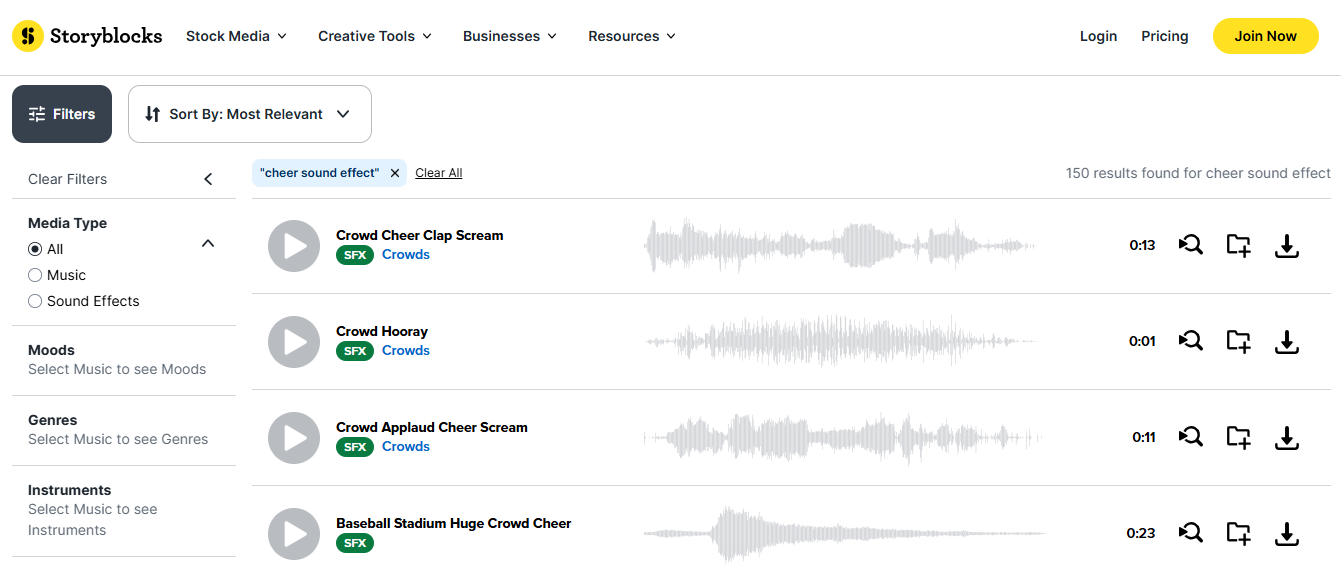This screenshot has height=570, width=1341.
Task: Find similar sounds to Crowd Applaud Cheer Scream
Action: click(x=1190, y=437)
